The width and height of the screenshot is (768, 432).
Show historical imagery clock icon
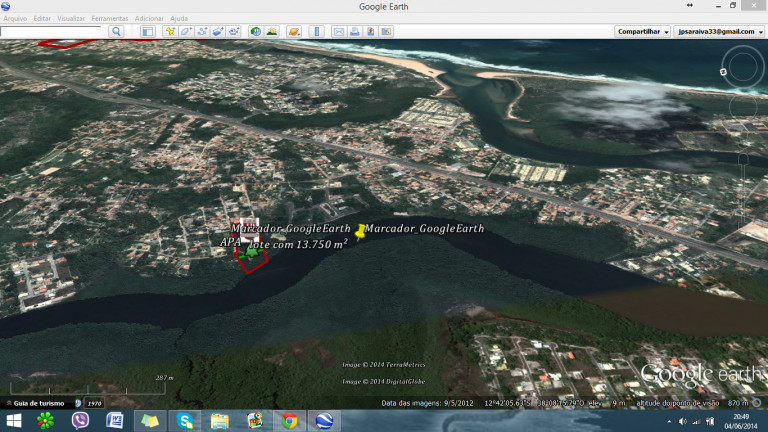pyautogui.click(x=255, y=31)
